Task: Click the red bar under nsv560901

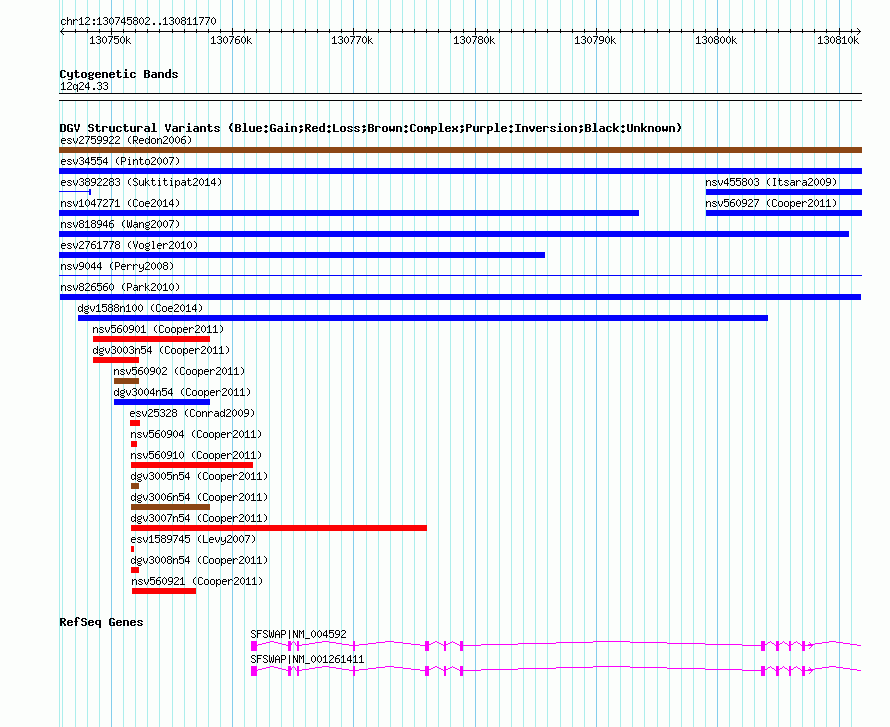Action: (152, 339)
